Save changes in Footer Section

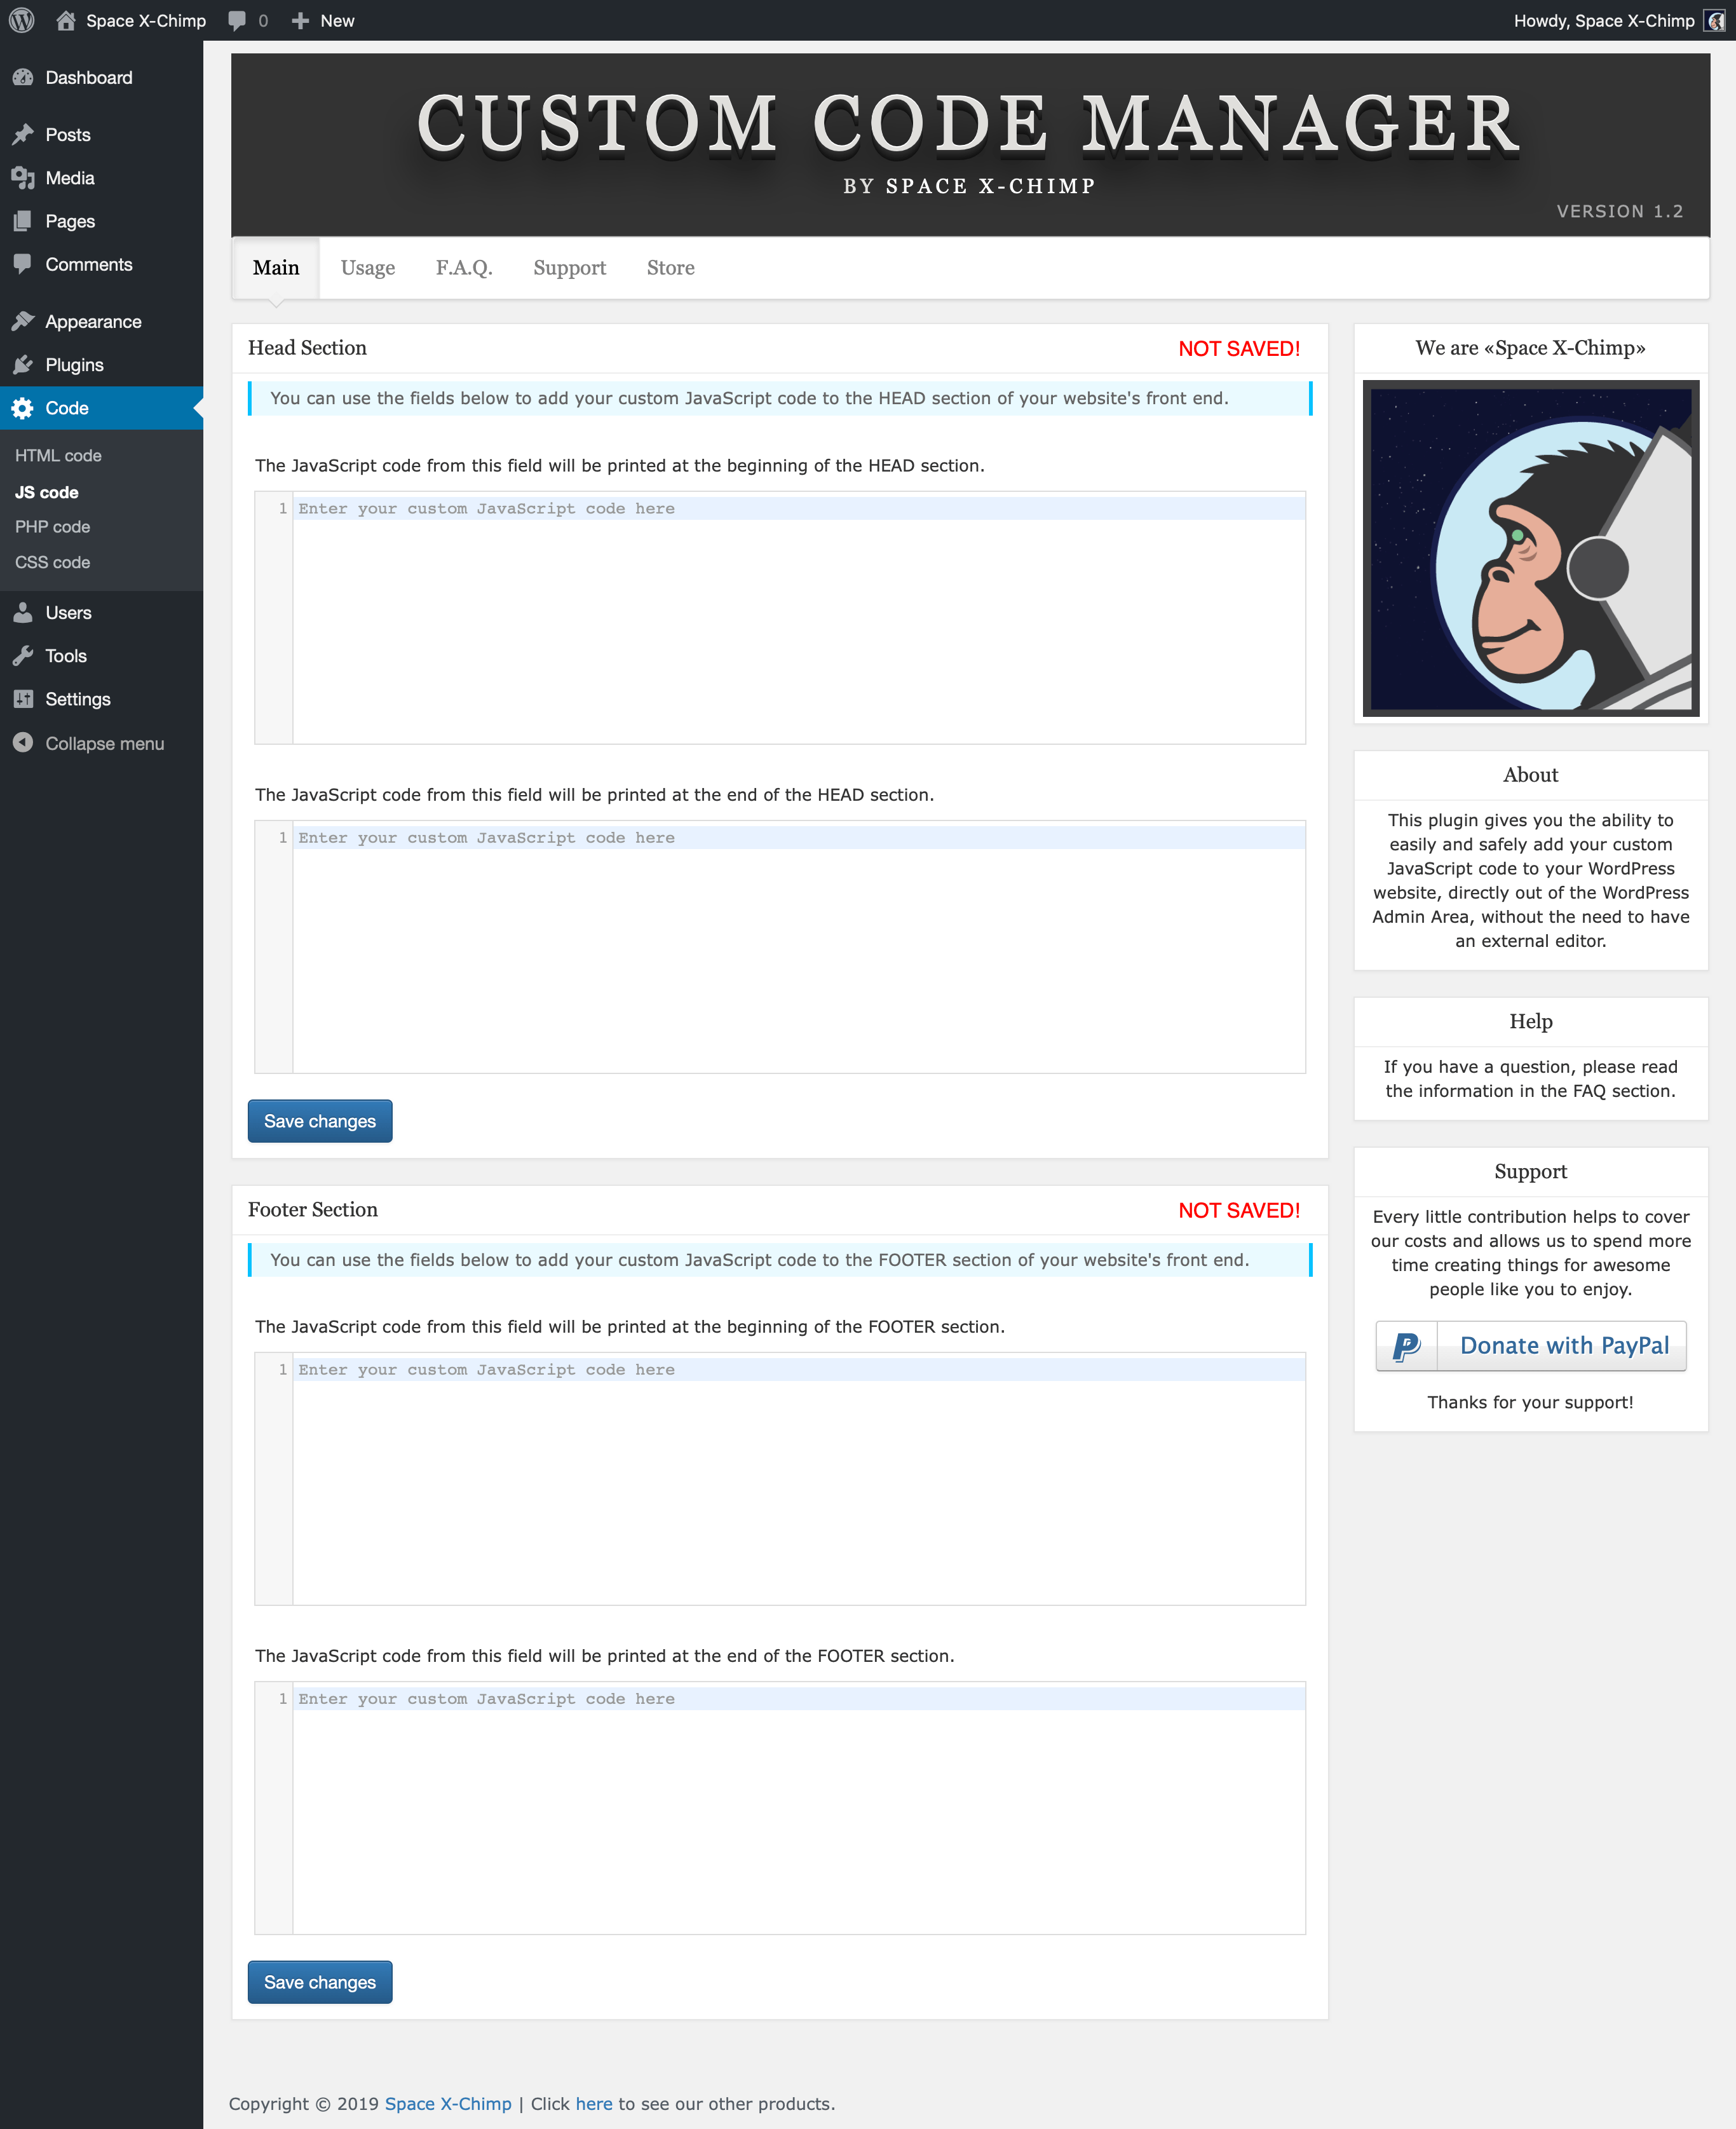pyautogui.click(x=320, y=1982)
